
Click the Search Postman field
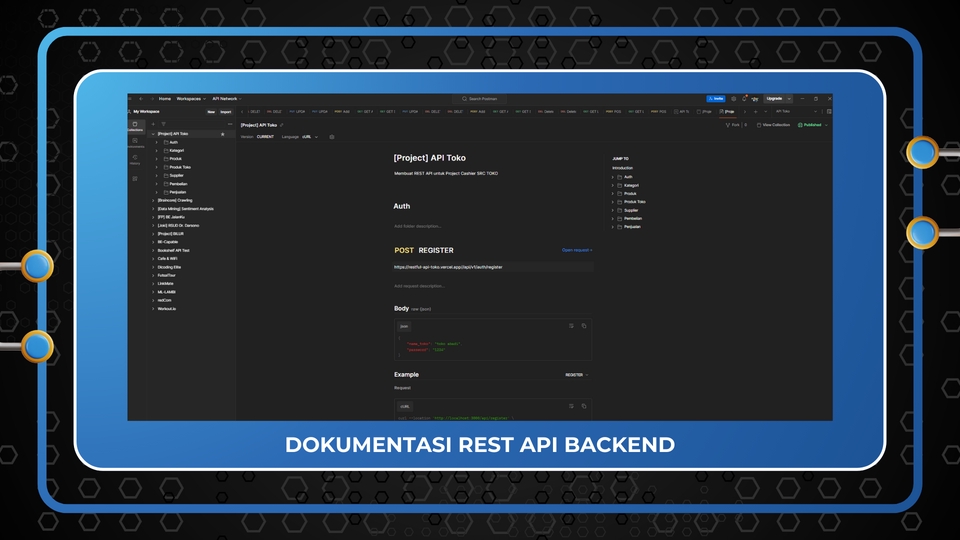[480, 99]
